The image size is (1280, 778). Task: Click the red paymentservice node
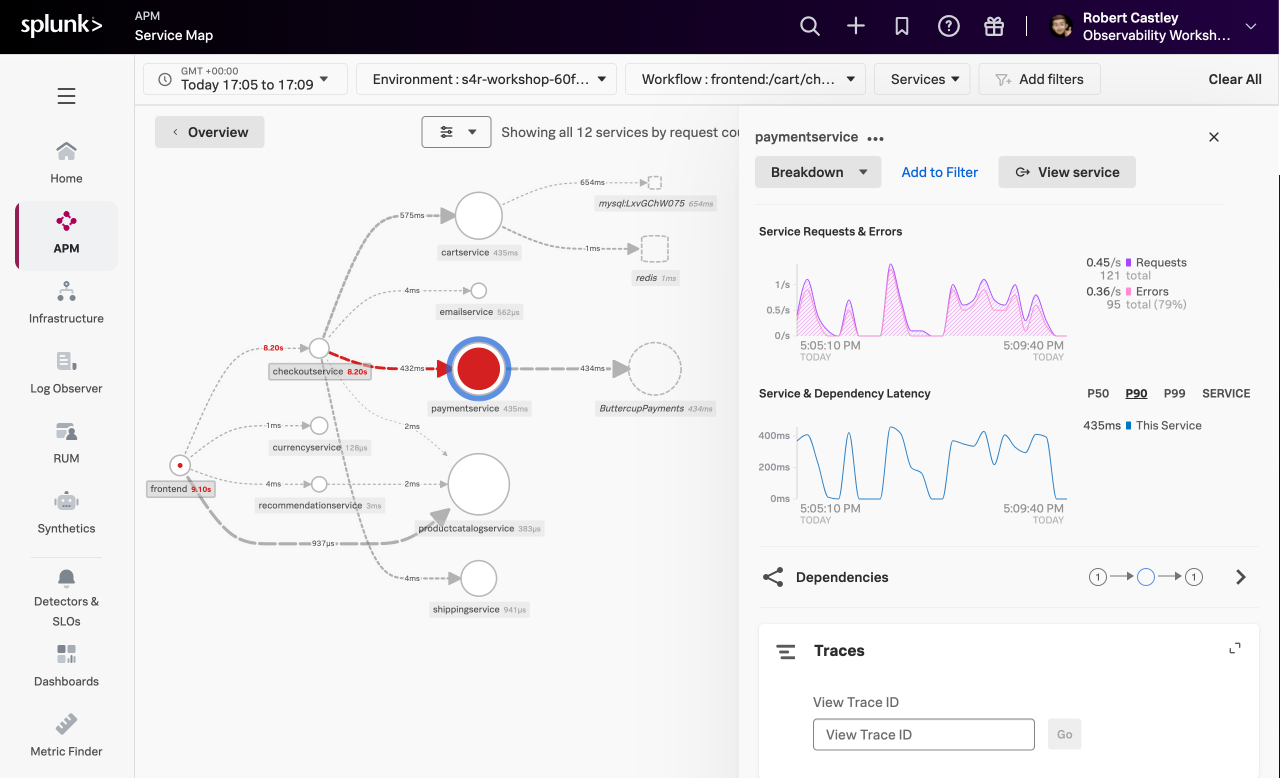tap(480, 369)
